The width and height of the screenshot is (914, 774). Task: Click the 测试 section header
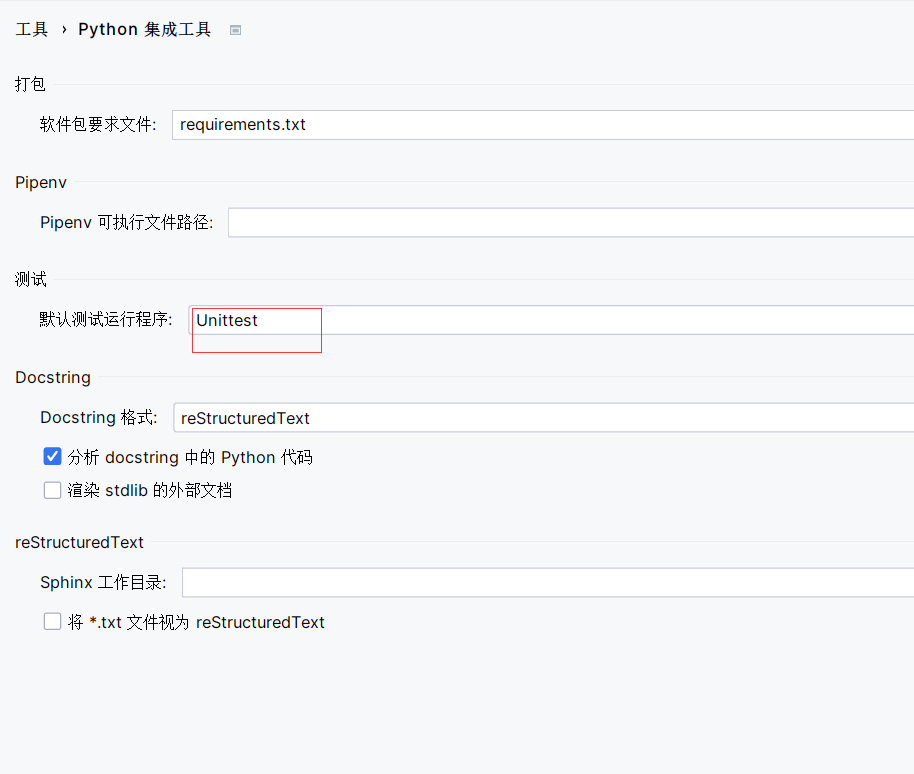[30, 280]
